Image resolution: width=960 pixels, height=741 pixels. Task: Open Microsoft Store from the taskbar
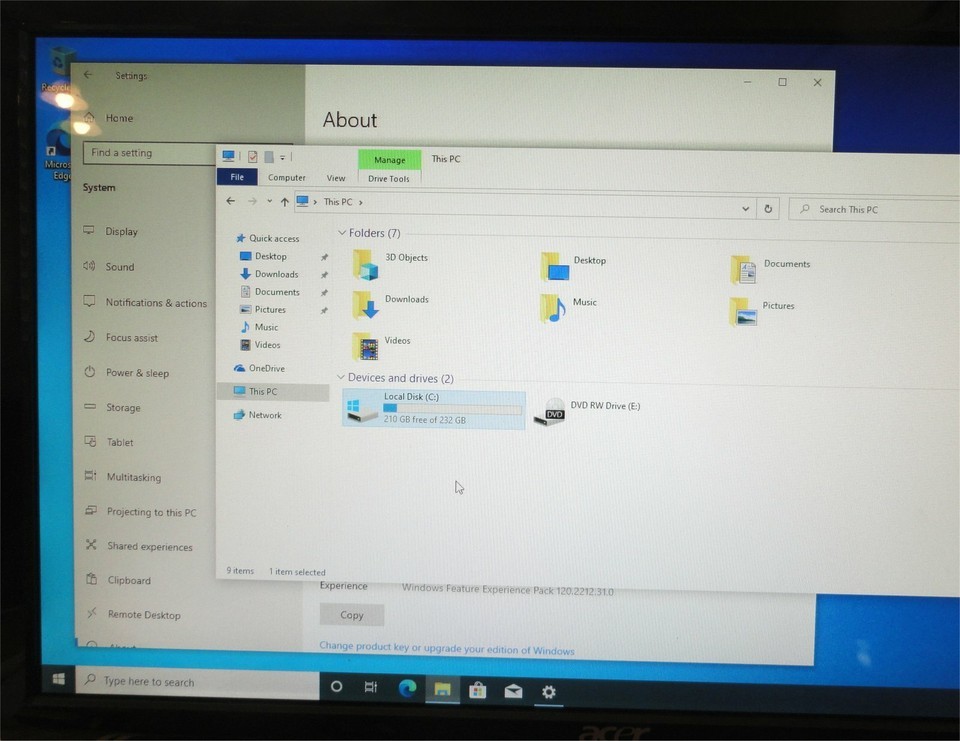[478, 690]
